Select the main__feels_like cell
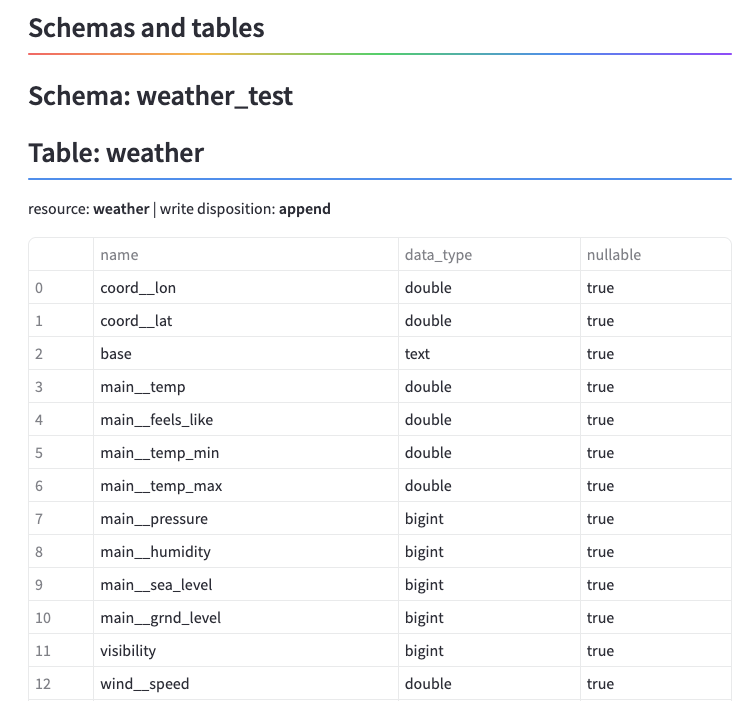 click(x=246, y=419)
